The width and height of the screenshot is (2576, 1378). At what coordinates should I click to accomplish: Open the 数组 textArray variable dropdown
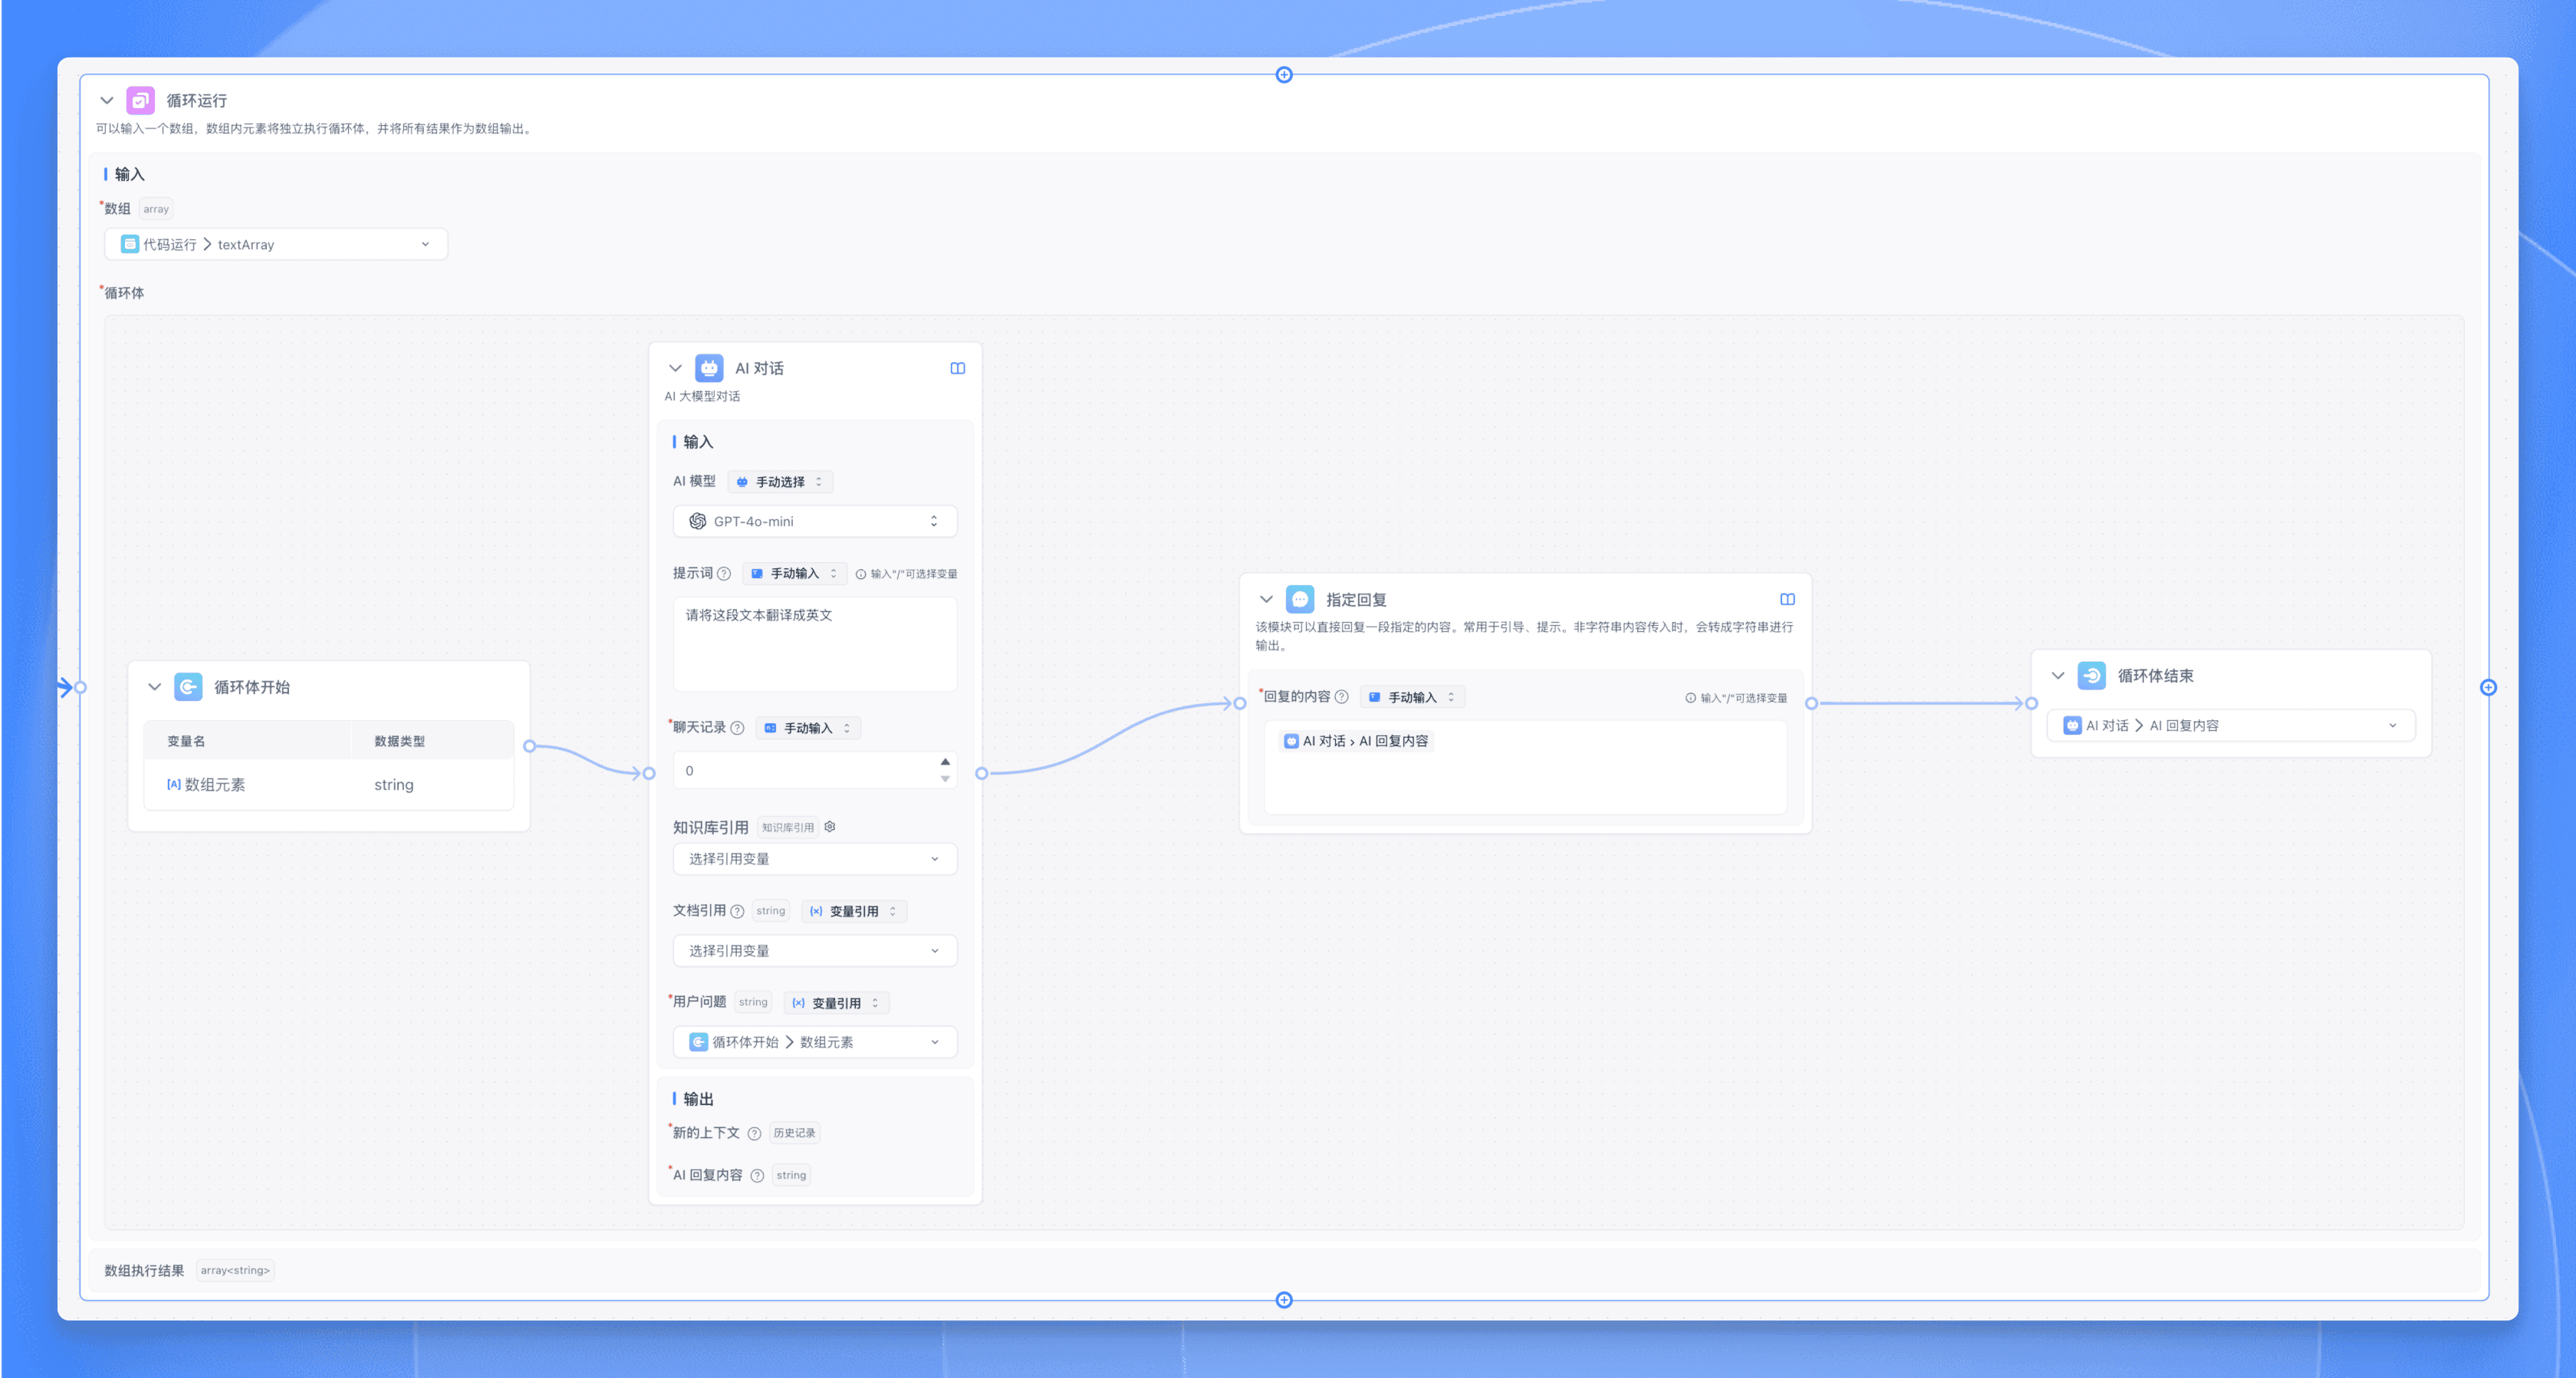(276, 244)
